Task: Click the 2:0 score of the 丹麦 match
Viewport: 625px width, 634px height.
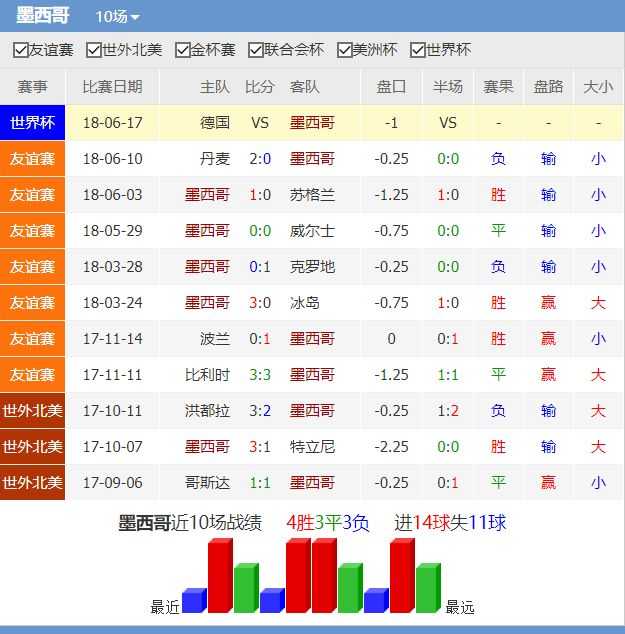Action: point(260,159)
